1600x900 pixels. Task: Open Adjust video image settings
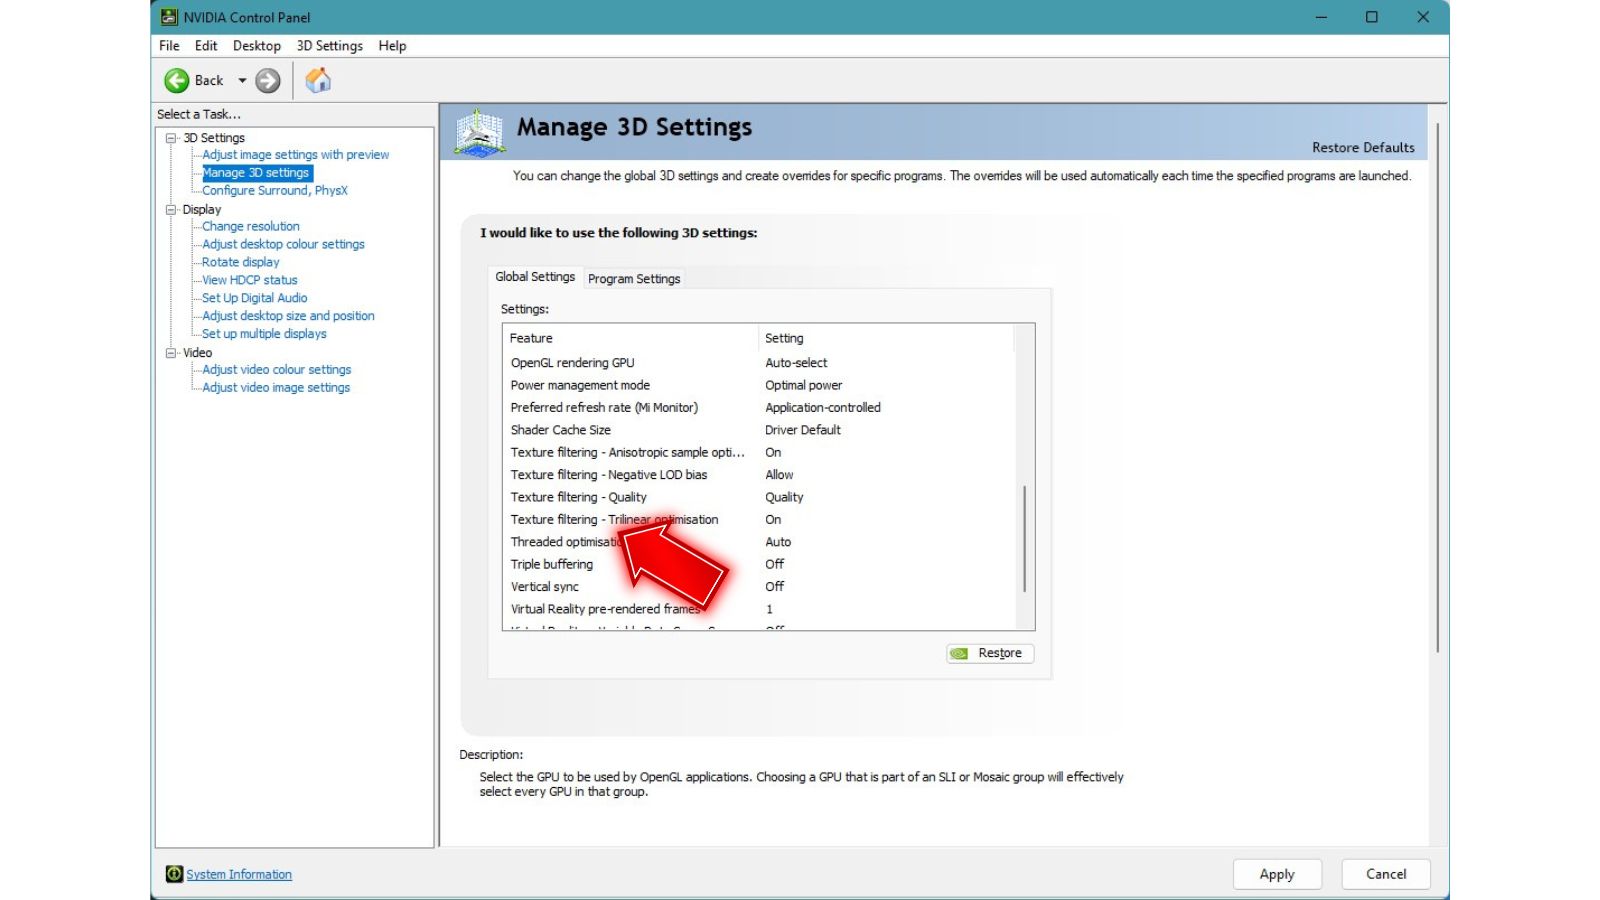(x=276, y=388)
